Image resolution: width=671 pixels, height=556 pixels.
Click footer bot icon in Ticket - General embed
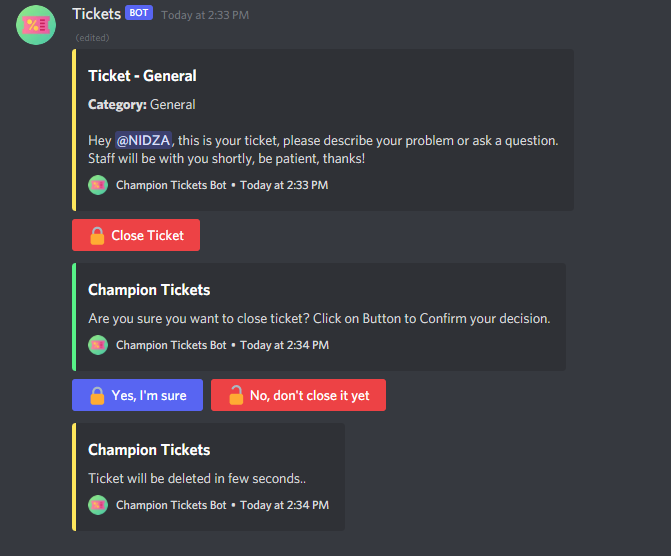pos(98,185)
